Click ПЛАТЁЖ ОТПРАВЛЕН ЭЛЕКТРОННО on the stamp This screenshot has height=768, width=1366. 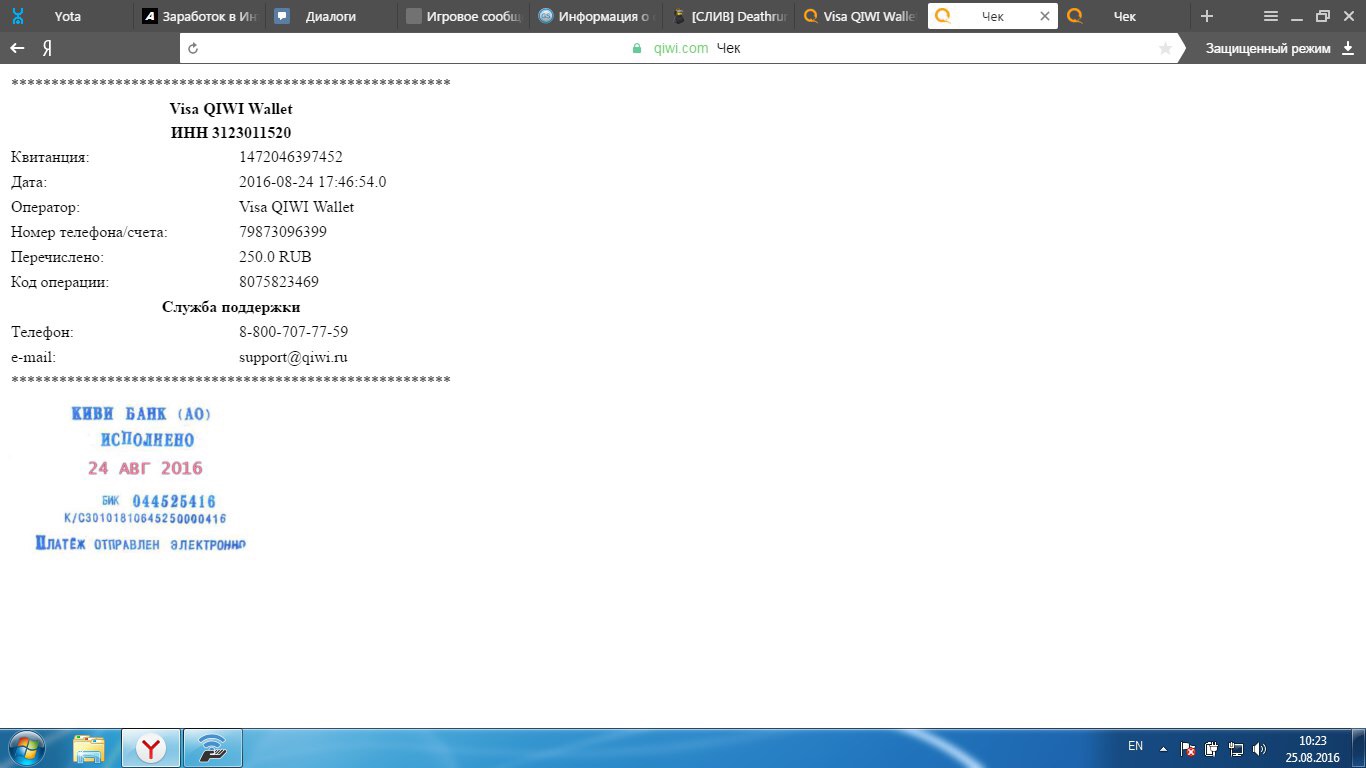click(140, 545)
